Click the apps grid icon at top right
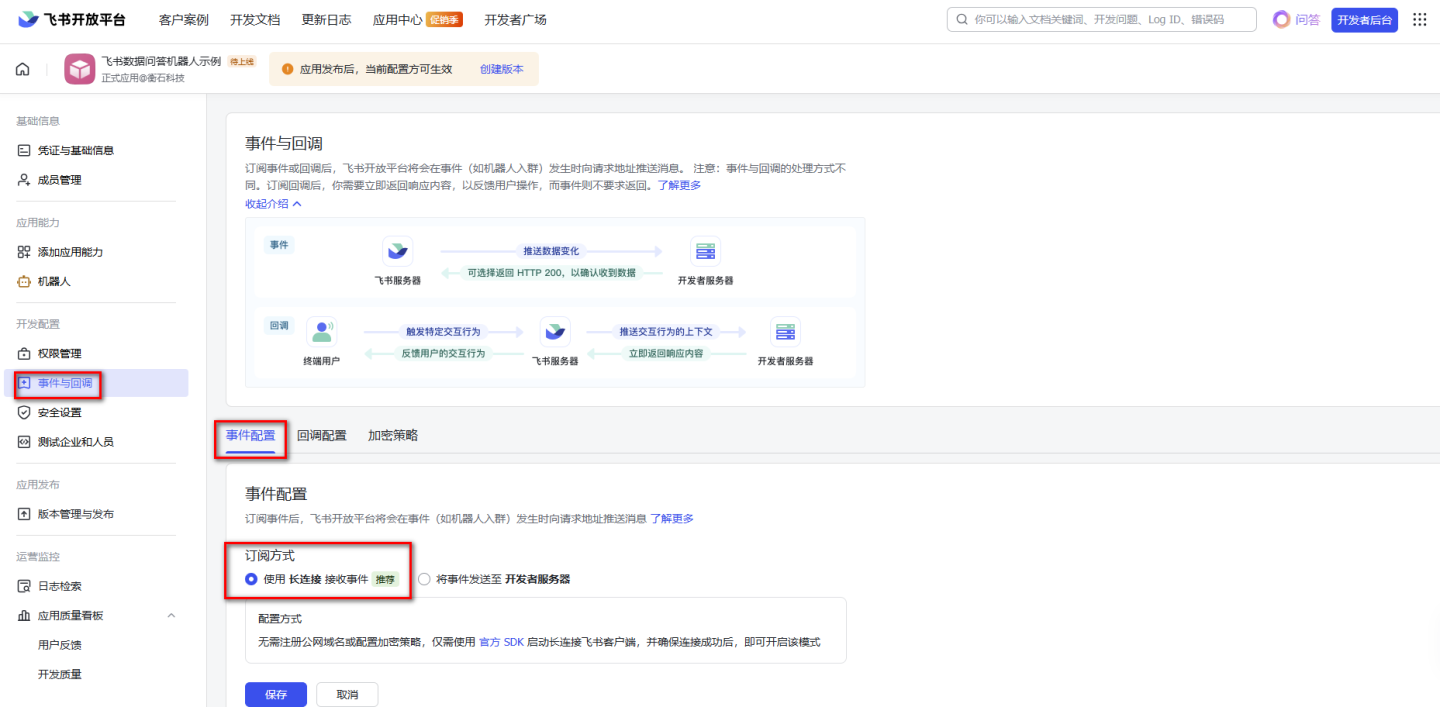Screen dimensions: 1440x707 [x=1419, y=19]
